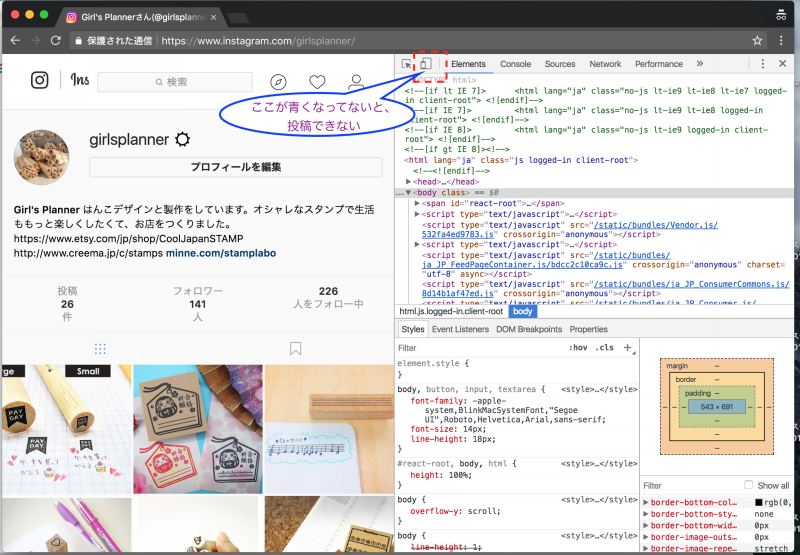The height and width of the screenshot is (555, 800).
Task: Click the address bar URL
Action: pyautogui.click(x=258, y=41)
